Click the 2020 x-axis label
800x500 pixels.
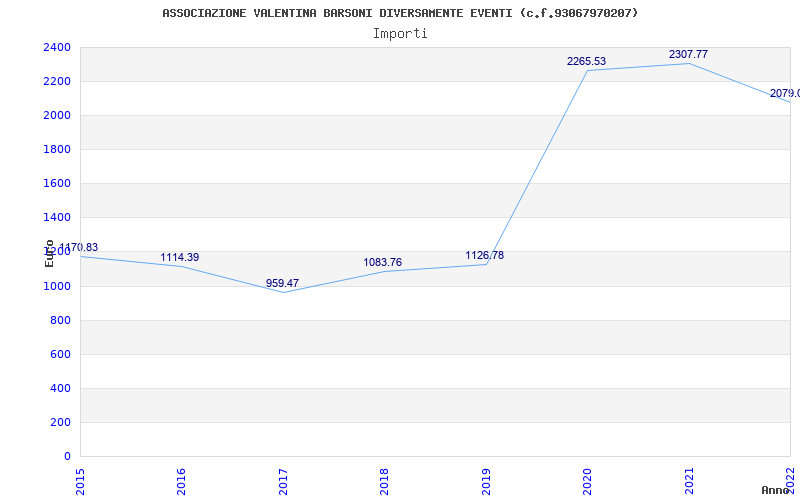click(x=588, y=482)
